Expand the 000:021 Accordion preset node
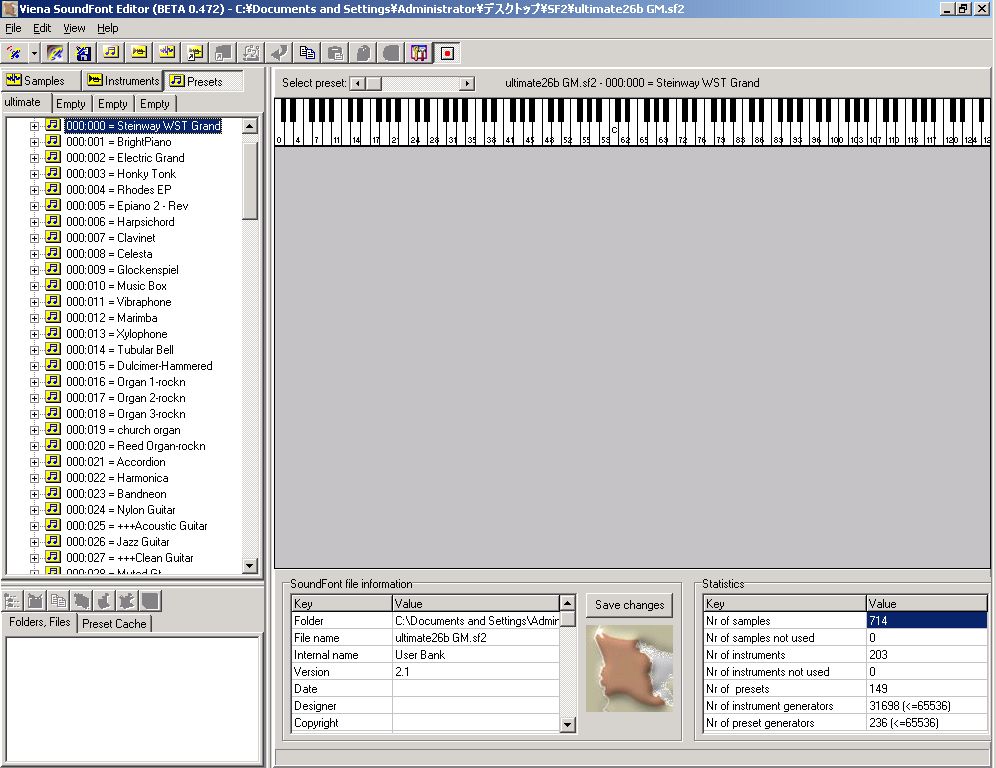The image size is (996, 768). 33,462
